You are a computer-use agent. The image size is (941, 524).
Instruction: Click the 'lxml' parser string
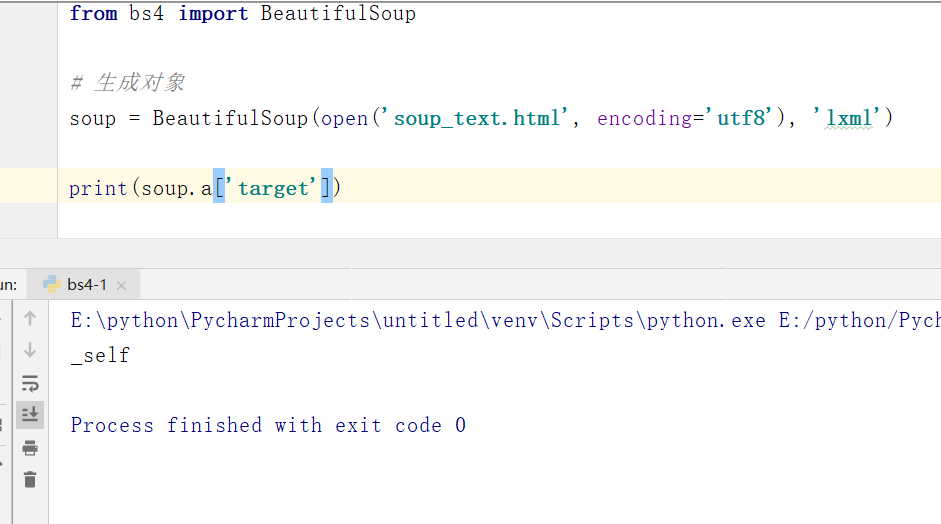[x=847, y=118]
